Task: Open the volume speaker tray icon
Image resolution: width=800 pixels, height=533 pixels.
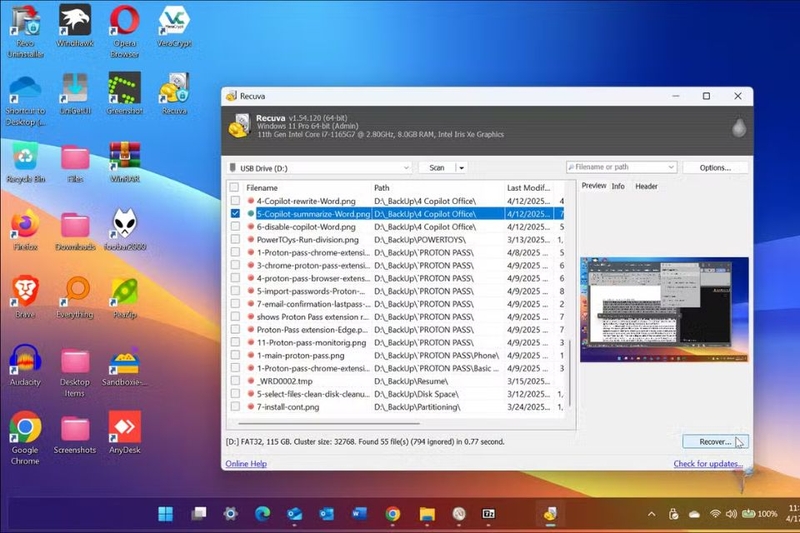Action: [731, 514]
